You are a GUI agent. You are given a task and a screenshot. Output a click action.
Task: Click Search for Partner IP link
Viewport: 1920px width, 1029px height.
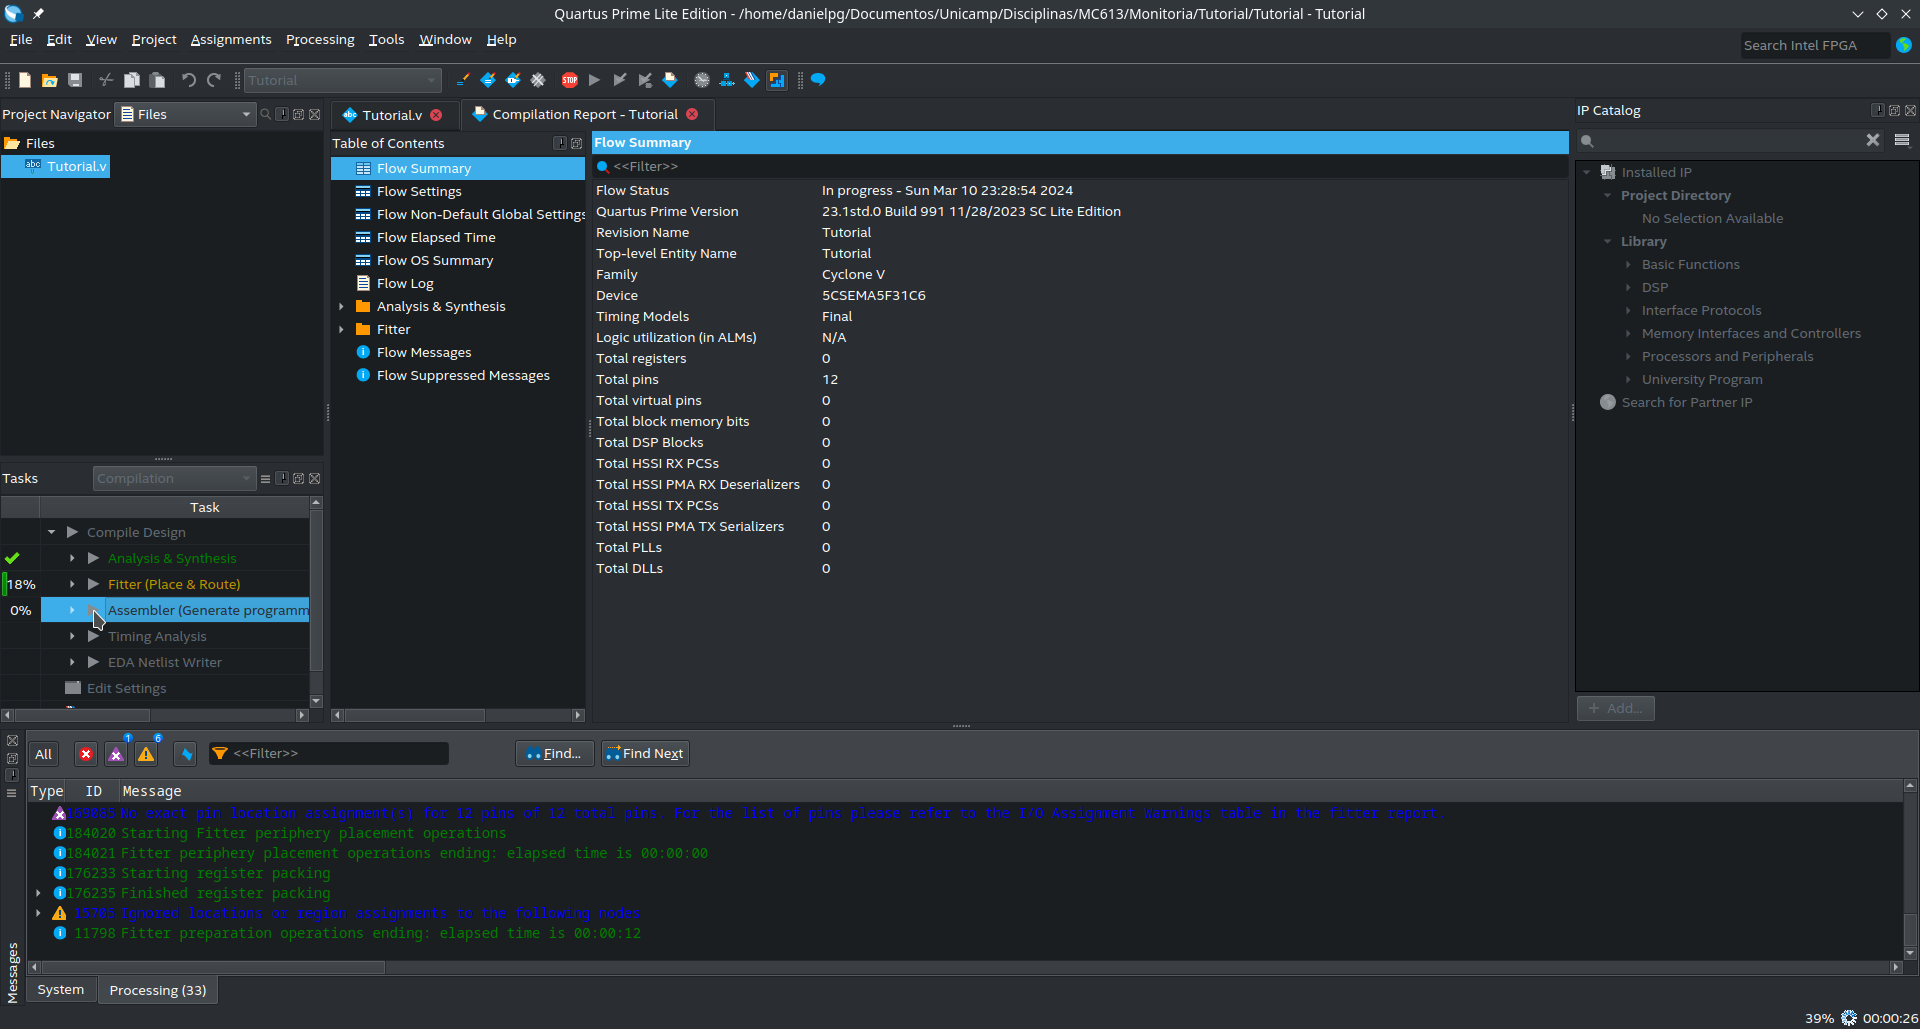click(x=1686, y=402)
